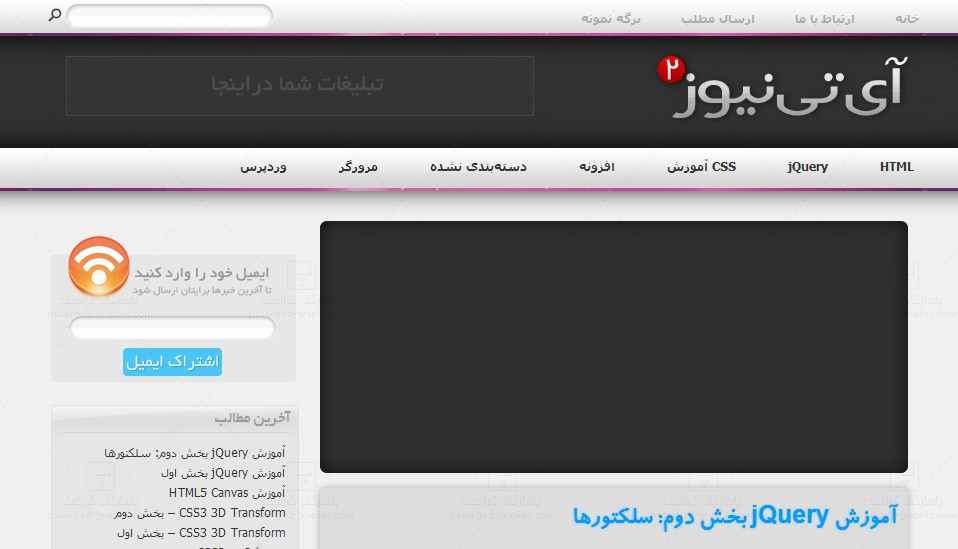This screenshot has height=549, width=958.
Task: Visit the برگه نمونه sample page
Action: click(611, 19)
